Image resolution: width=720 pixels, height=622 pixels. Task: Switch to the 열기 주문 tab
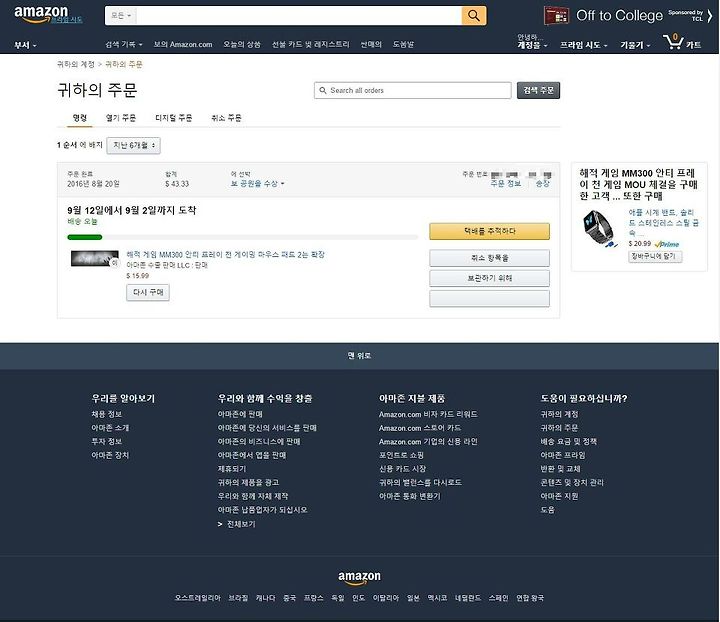(121, 118)
